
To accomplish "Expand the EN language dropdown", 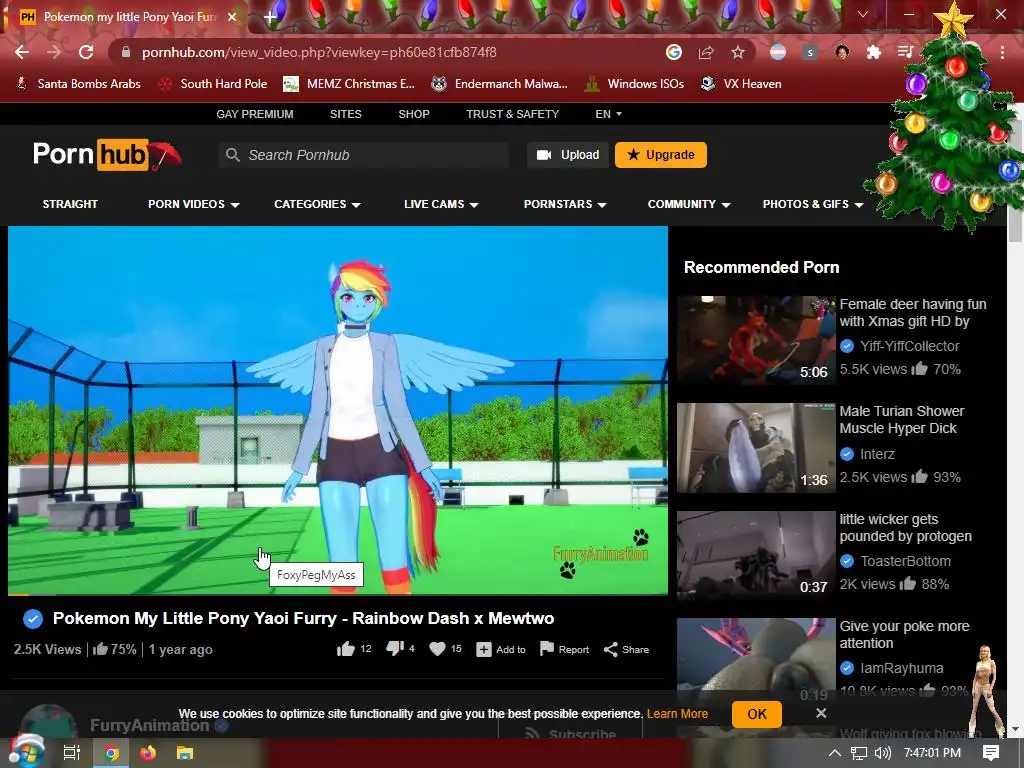I will click(x=608, y=114).
